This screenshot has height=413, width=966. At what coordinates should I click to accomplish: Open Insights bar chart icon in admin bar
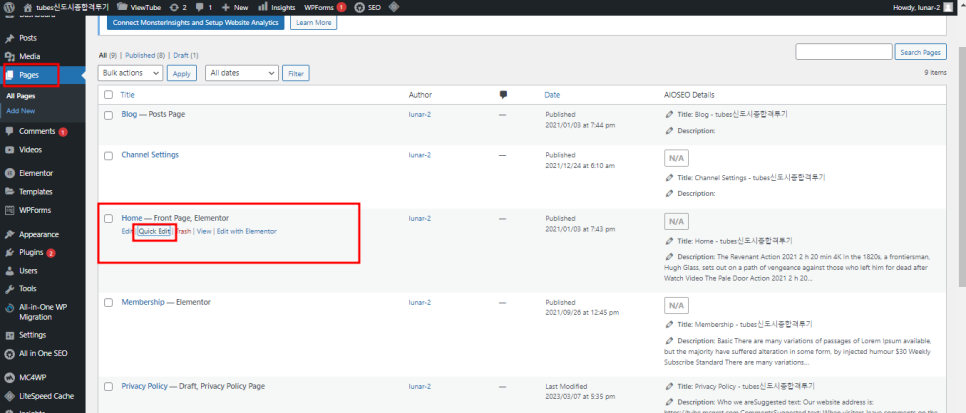click(263, 7)
